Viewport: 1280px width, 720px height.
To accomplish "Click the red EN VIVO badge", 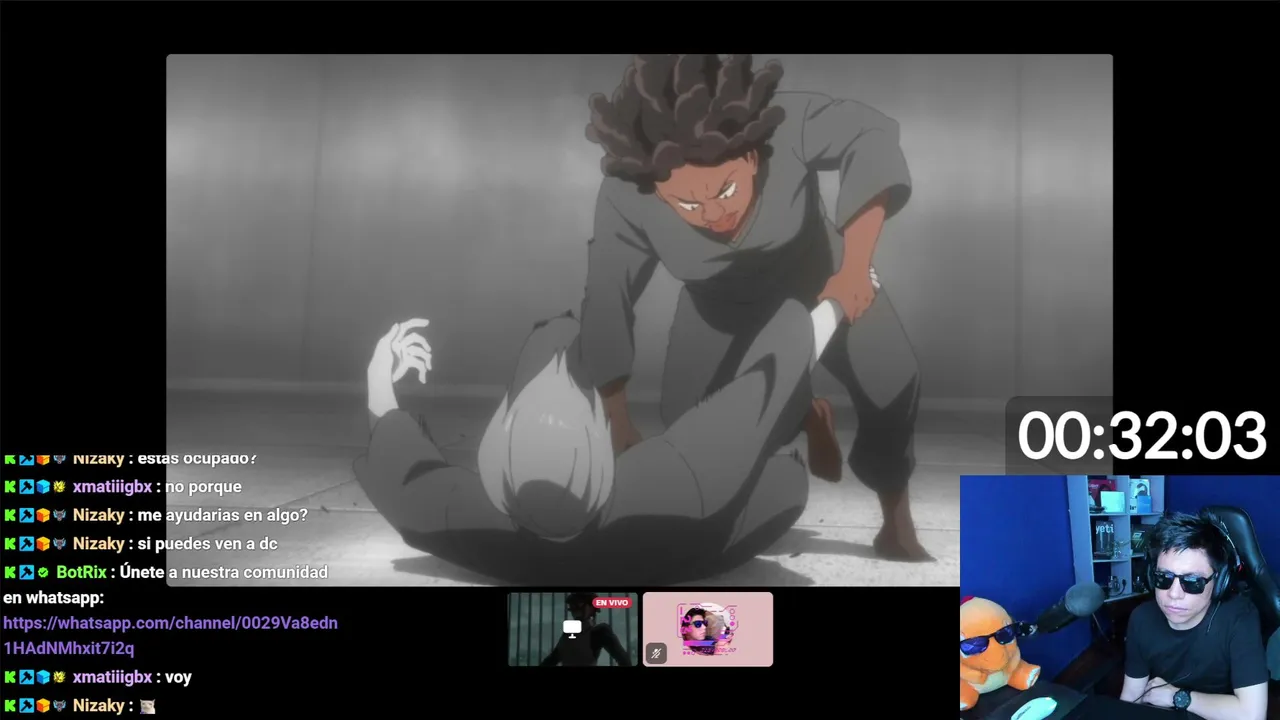I will [611, 602].
